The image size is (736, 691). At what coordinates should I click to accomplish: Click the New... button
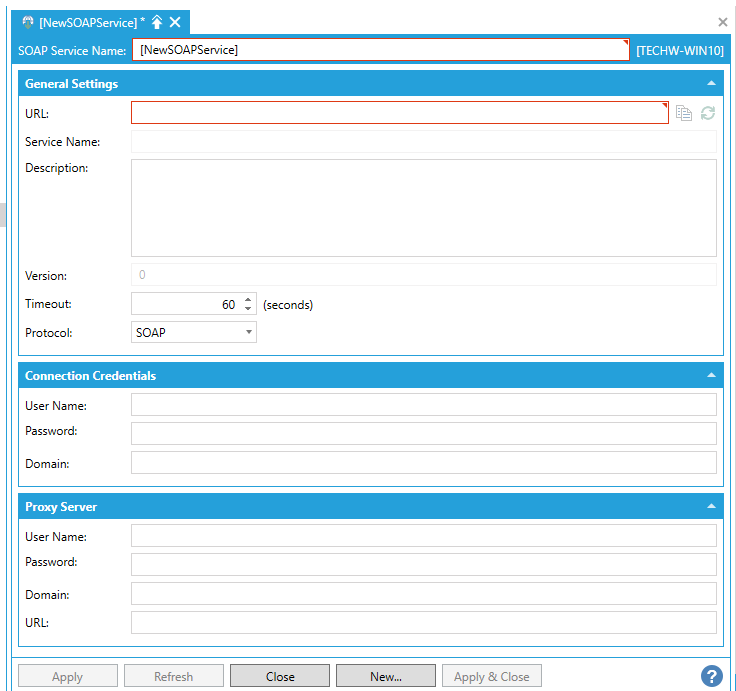(x=386, y=676)
